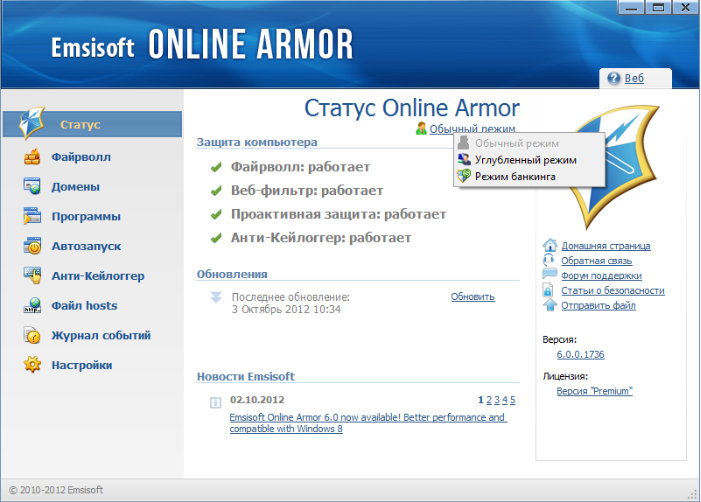Open Статьи о безопасности link

tap(613, 291)
